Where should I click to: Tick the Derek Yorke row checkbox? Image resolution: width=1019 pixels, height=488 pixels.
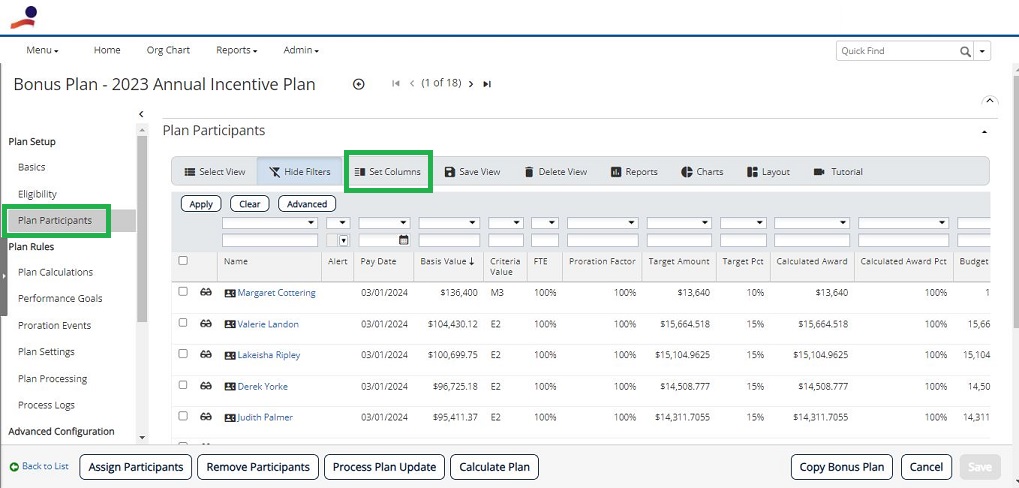click(x=183, y=385)
